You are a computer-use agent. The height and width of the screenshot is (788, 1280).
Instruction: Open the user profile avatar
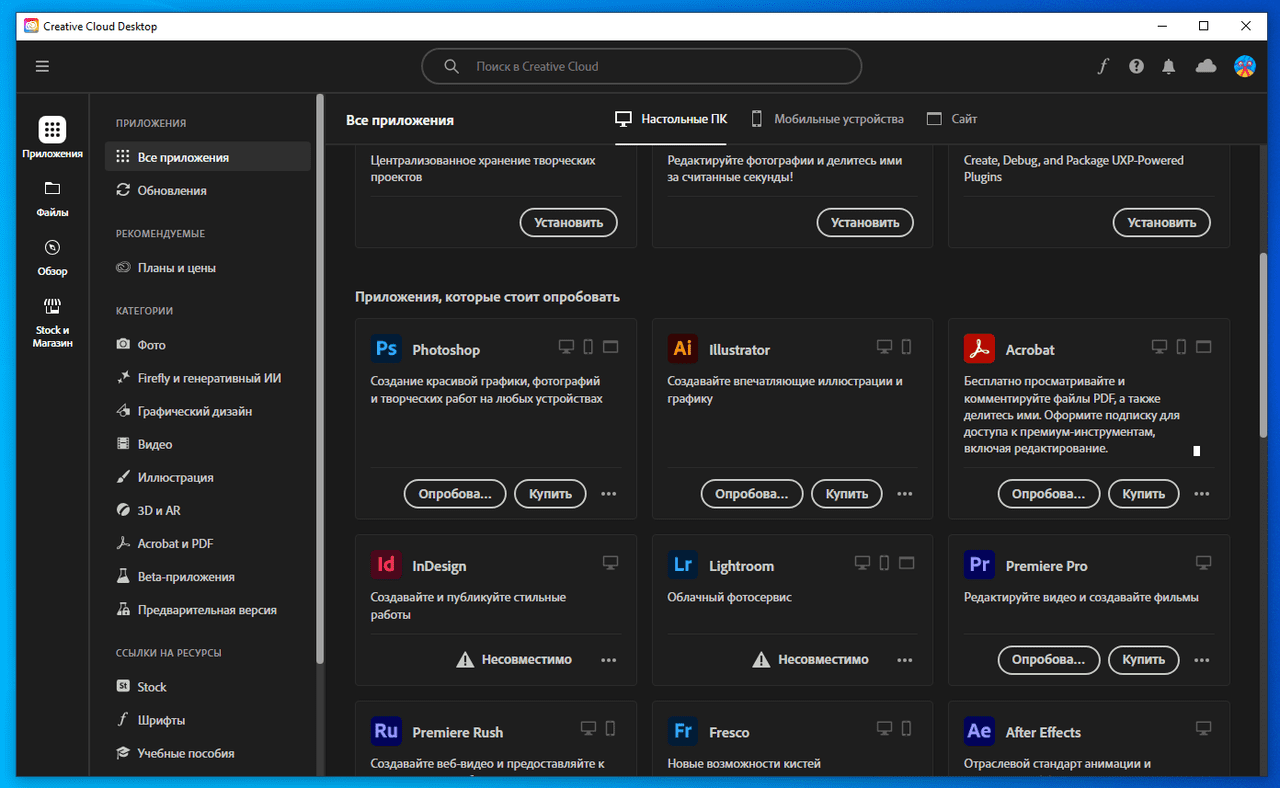[x=1244, y=66]
